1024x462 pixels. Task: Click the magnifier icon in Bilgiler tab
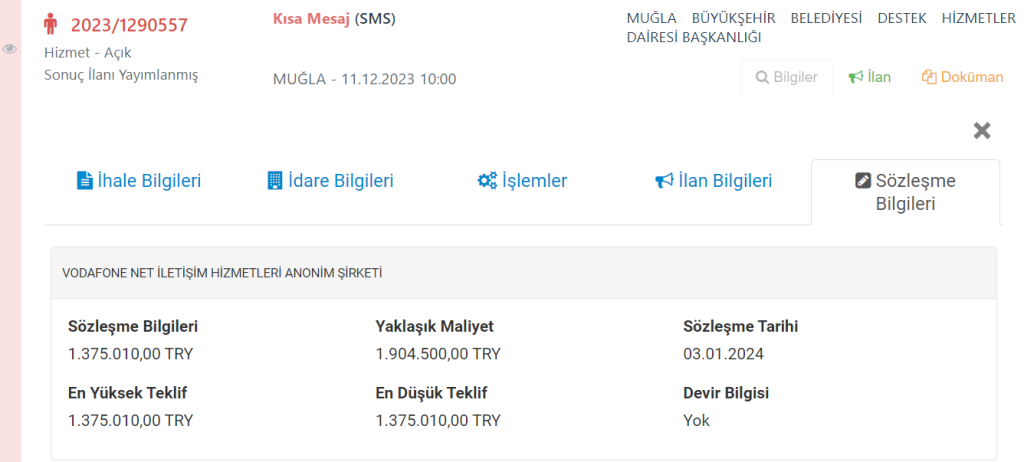761,77
